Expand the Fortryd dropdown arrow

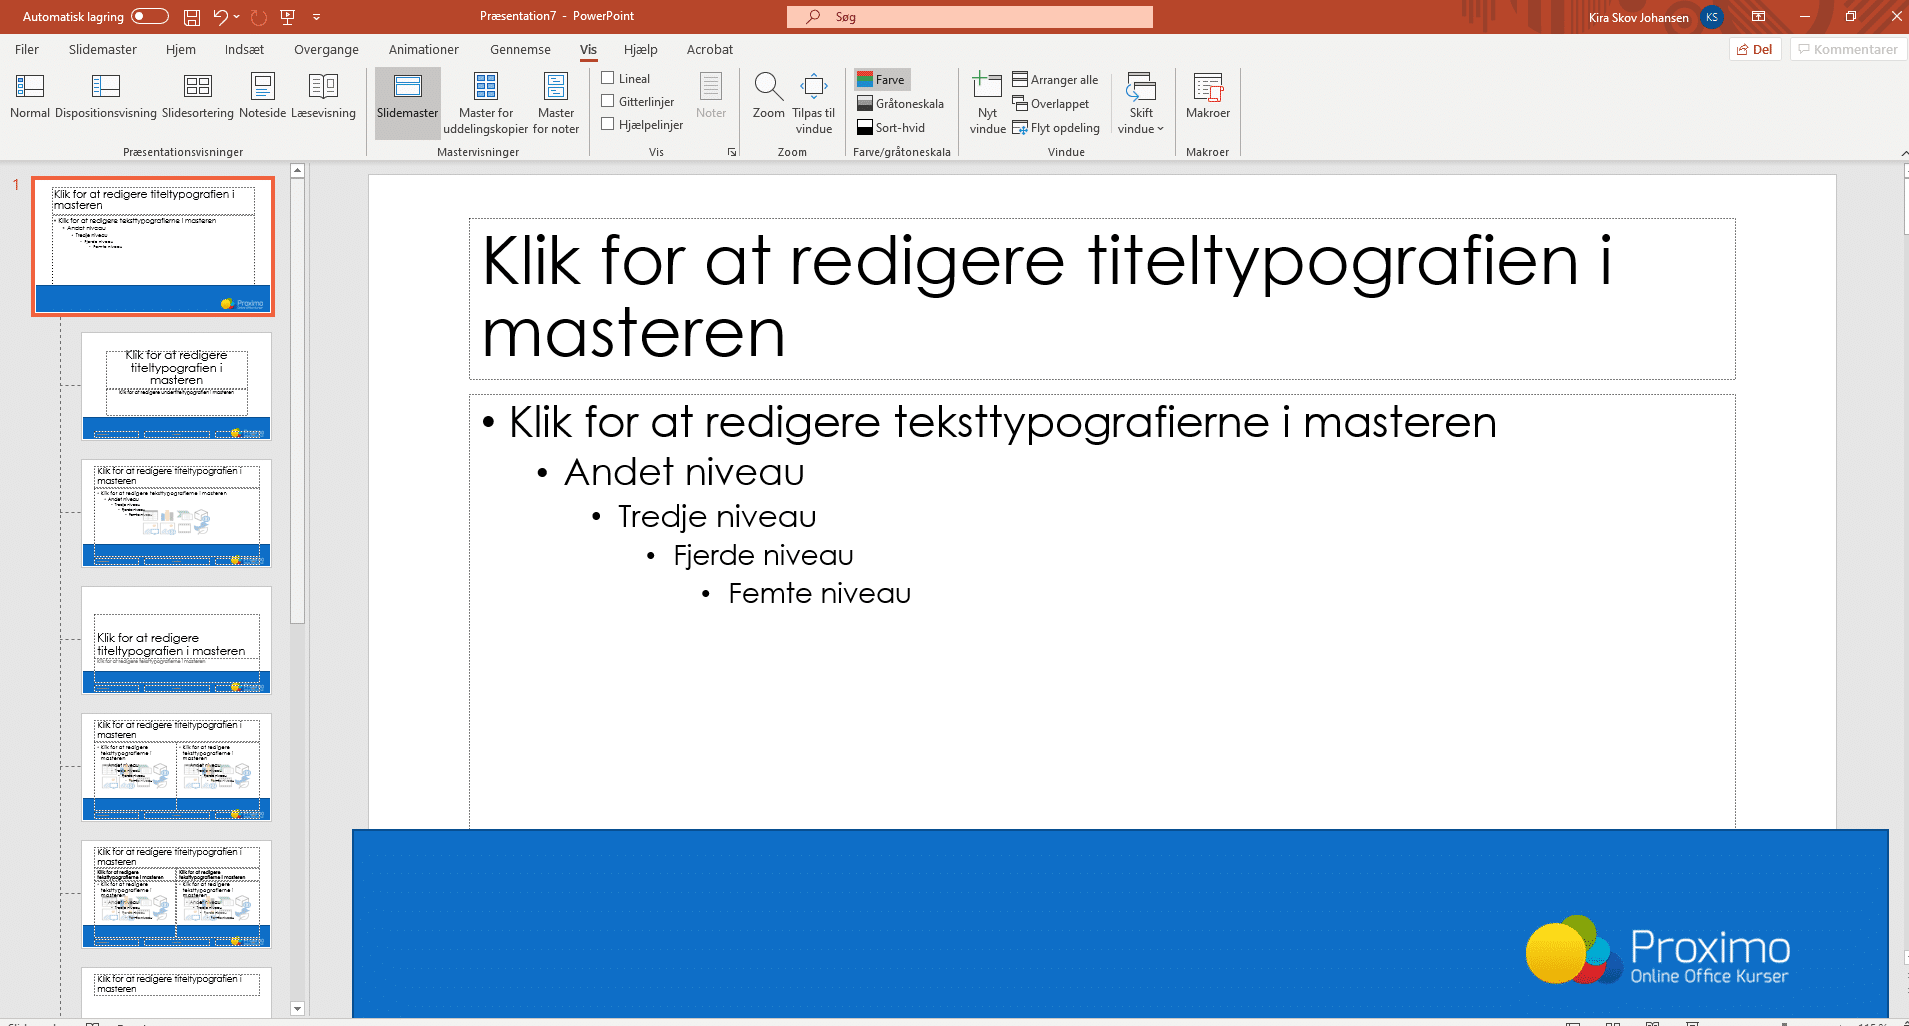coord(237,16)
